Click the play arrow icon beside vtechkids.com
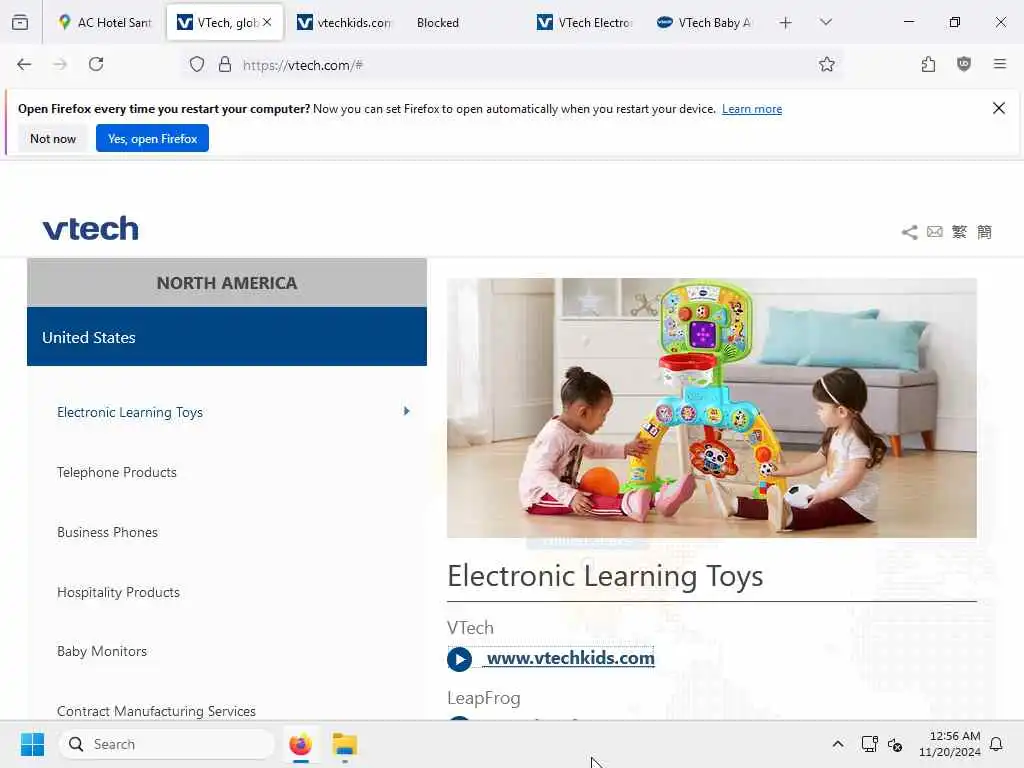The height and width of the screenshot is (768, 1024). (459, 659)
